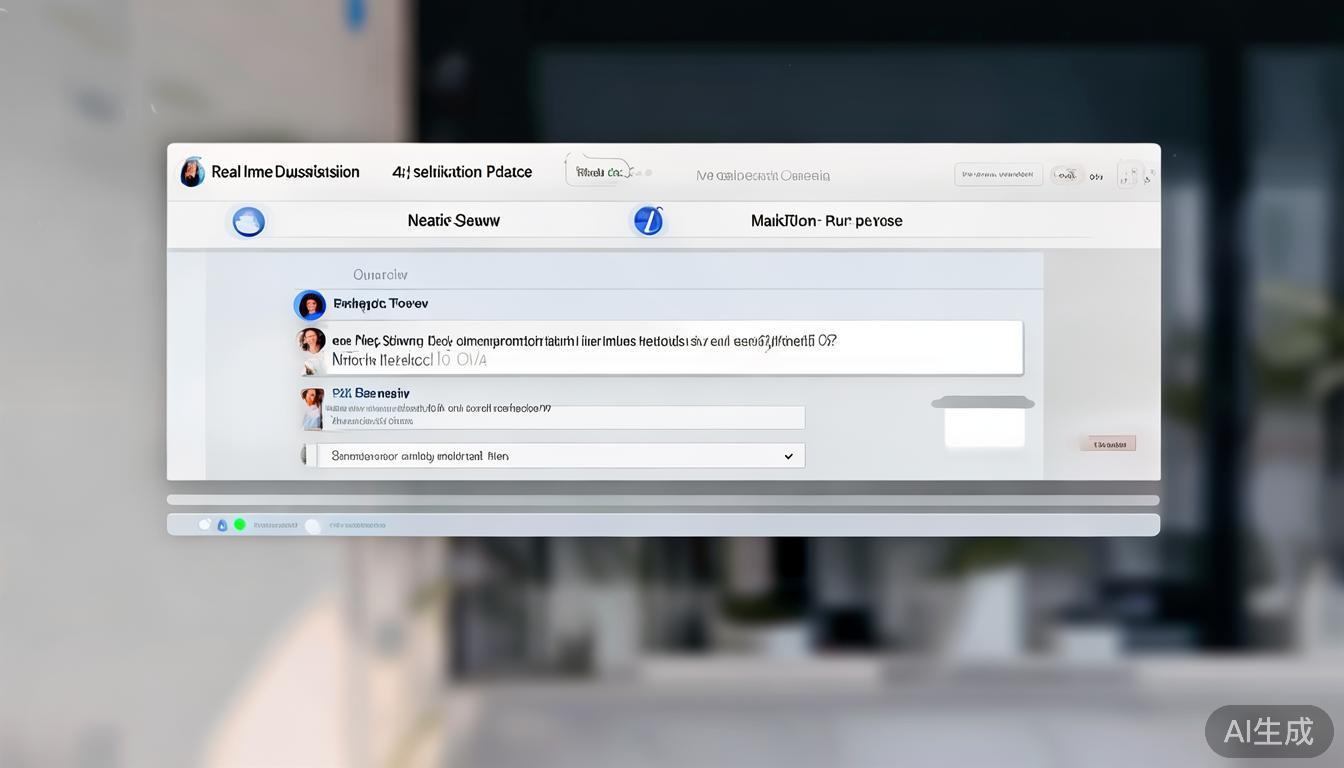Toggle the white circle in middle of bottom bar
This screenshot has height=768, width=1344.
tap(313, 525)
